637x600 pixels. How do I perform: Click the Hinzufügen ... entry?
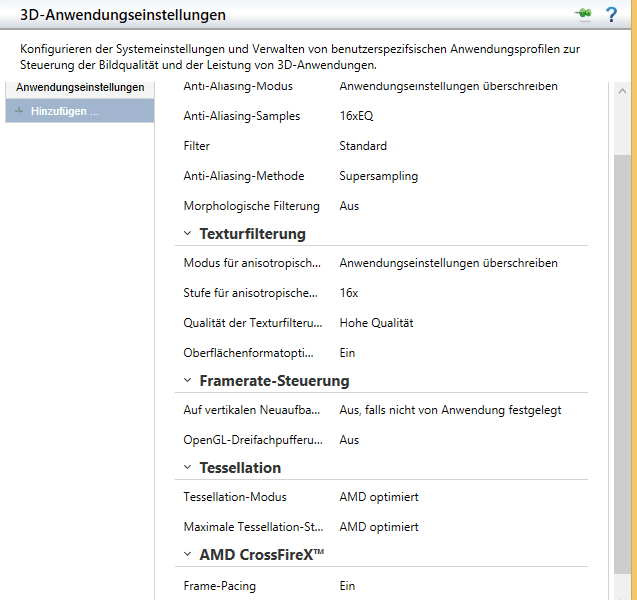point(80,111)
